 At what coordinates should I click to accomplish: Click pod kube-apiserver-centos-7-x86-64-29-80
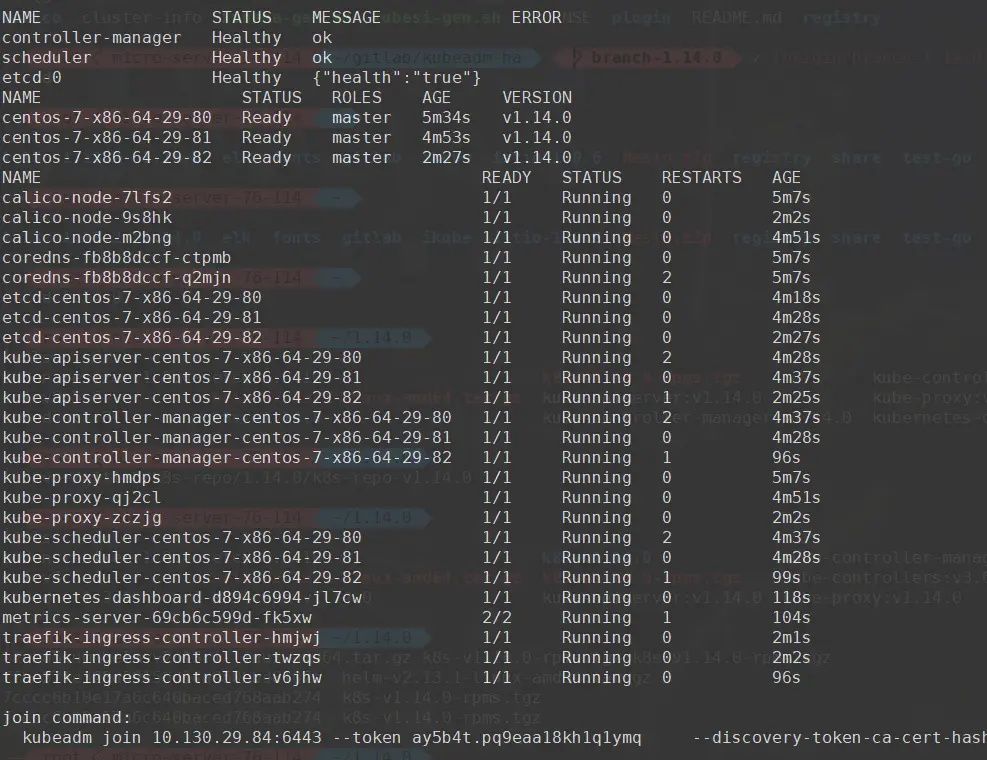[x=182, y=358]
